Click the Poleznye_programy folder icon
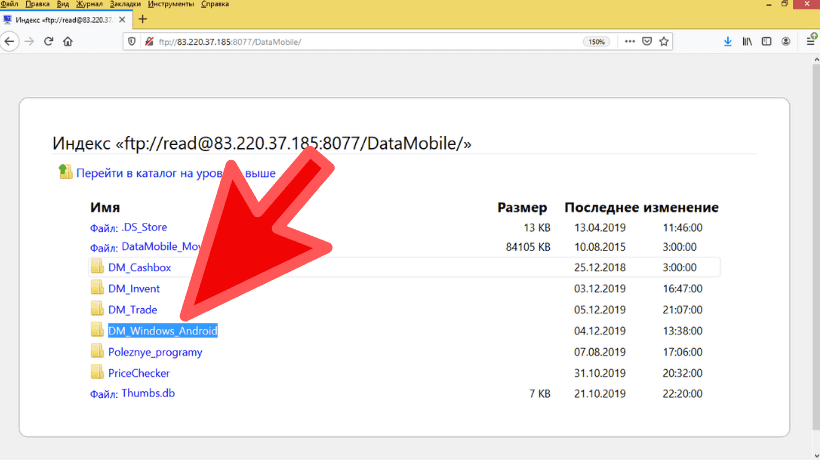This screenshot has width=820, height=460. click(97, 351)
